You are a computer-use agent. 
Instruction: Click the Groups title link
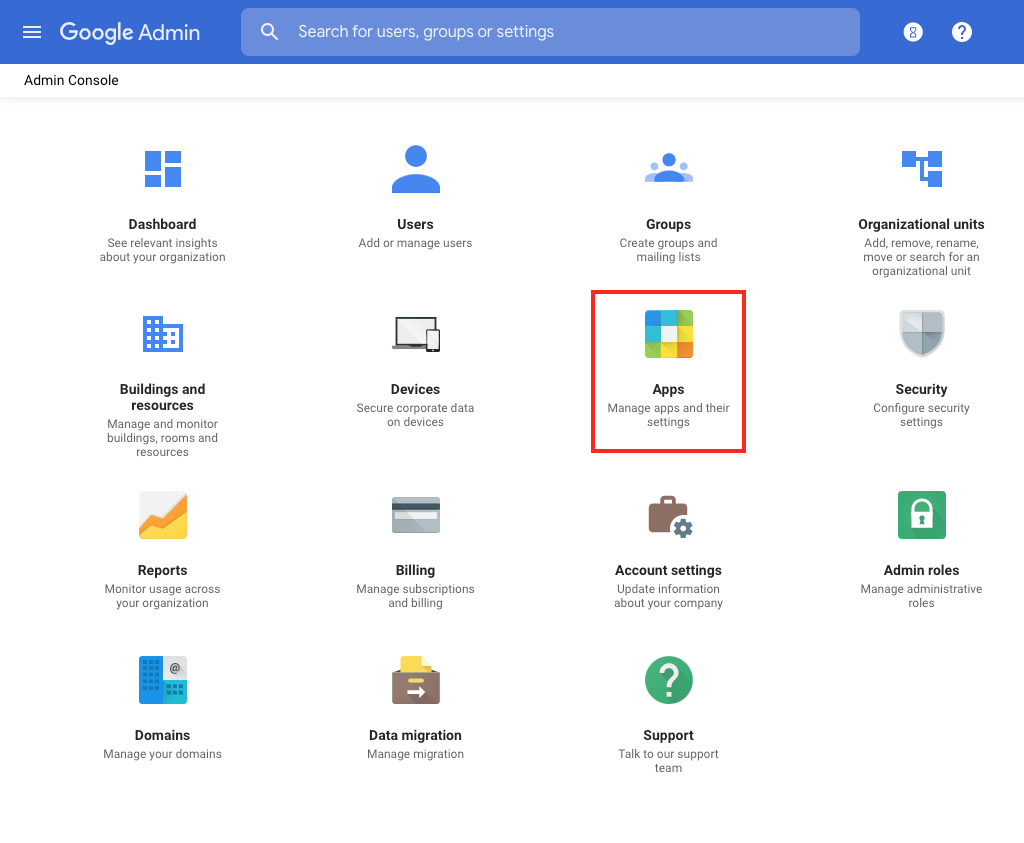pyautogui.click(x=669, y=224)
